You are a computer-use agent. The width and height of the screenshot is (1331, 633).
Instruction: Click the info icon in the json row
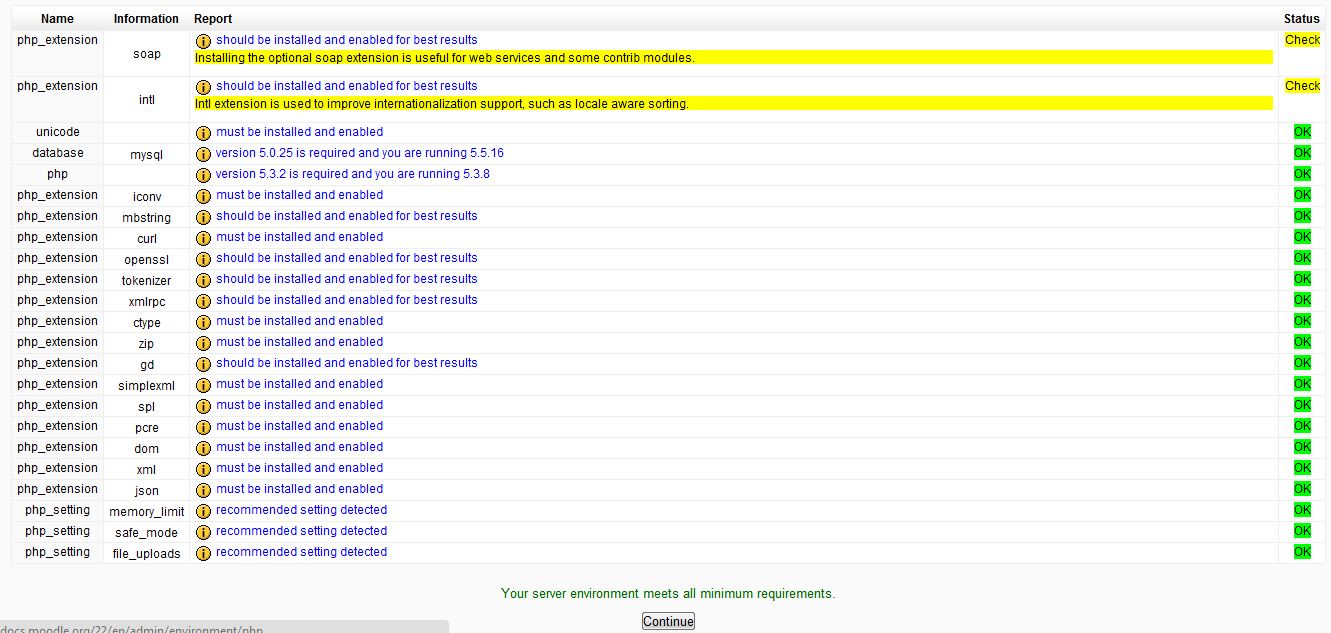click(204, 490)
